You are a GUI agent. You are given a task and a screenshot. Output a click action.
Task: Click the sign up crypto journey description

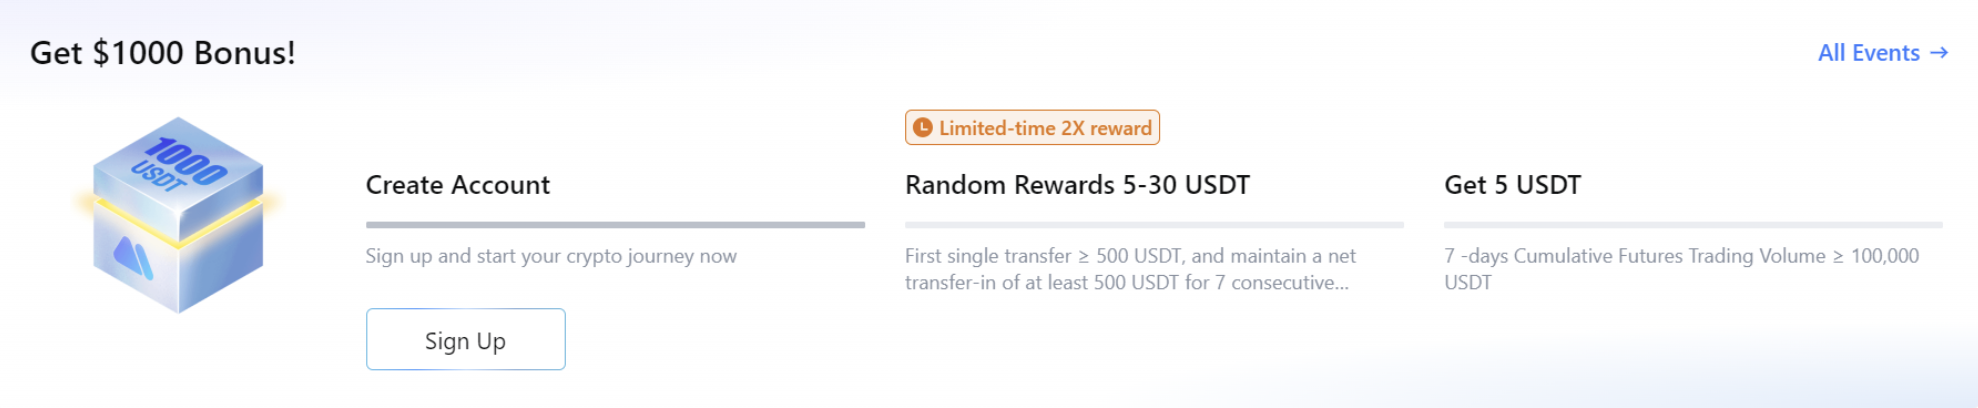551,256
